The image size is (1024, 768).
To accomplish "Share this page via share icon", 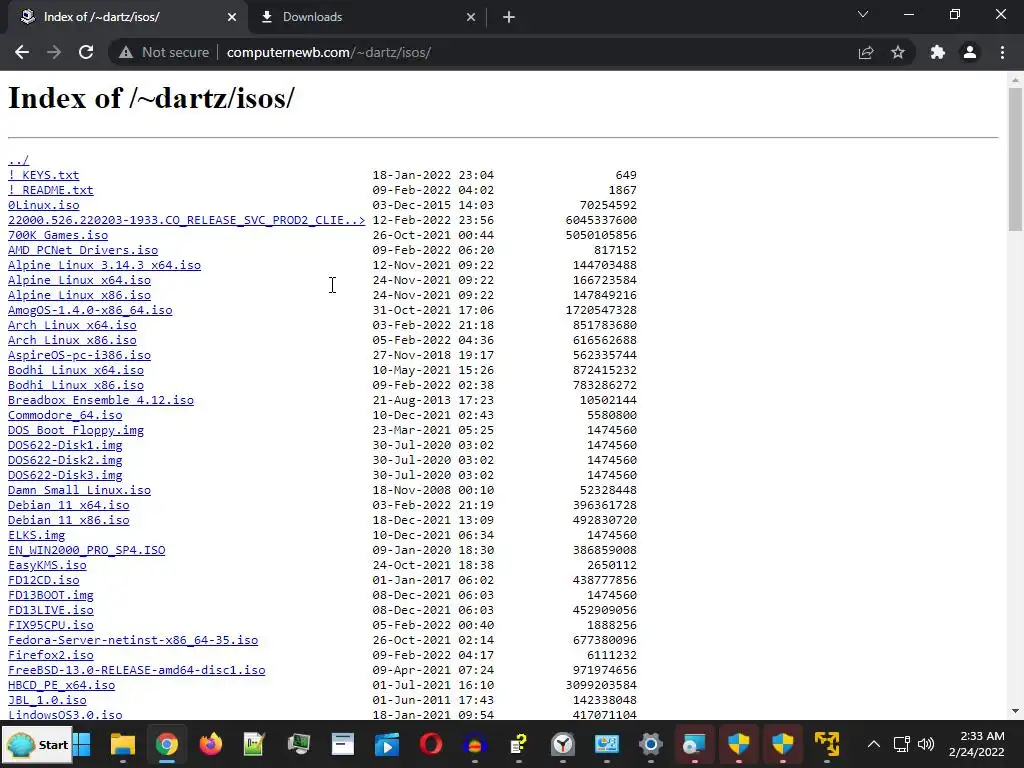I will click(866, 52).
